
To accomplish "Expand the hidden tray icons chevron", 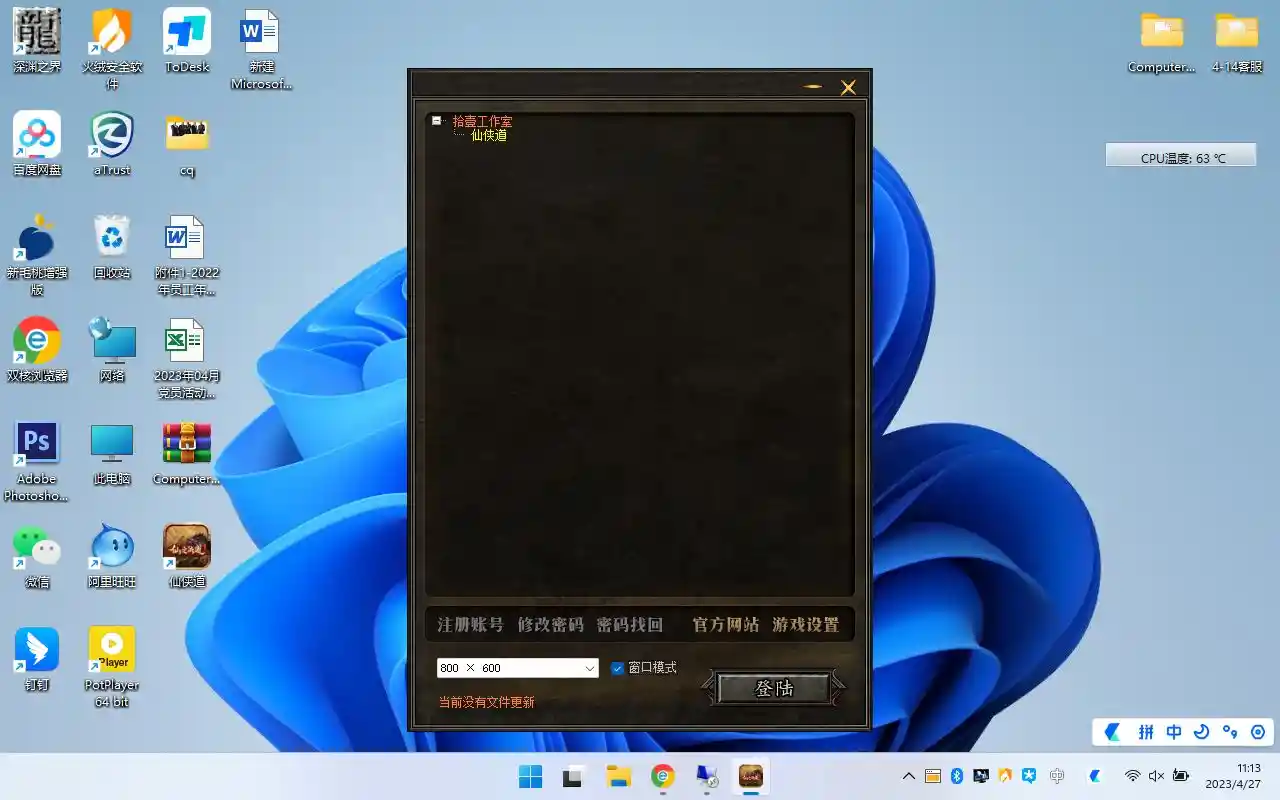I will click(908, 776).
